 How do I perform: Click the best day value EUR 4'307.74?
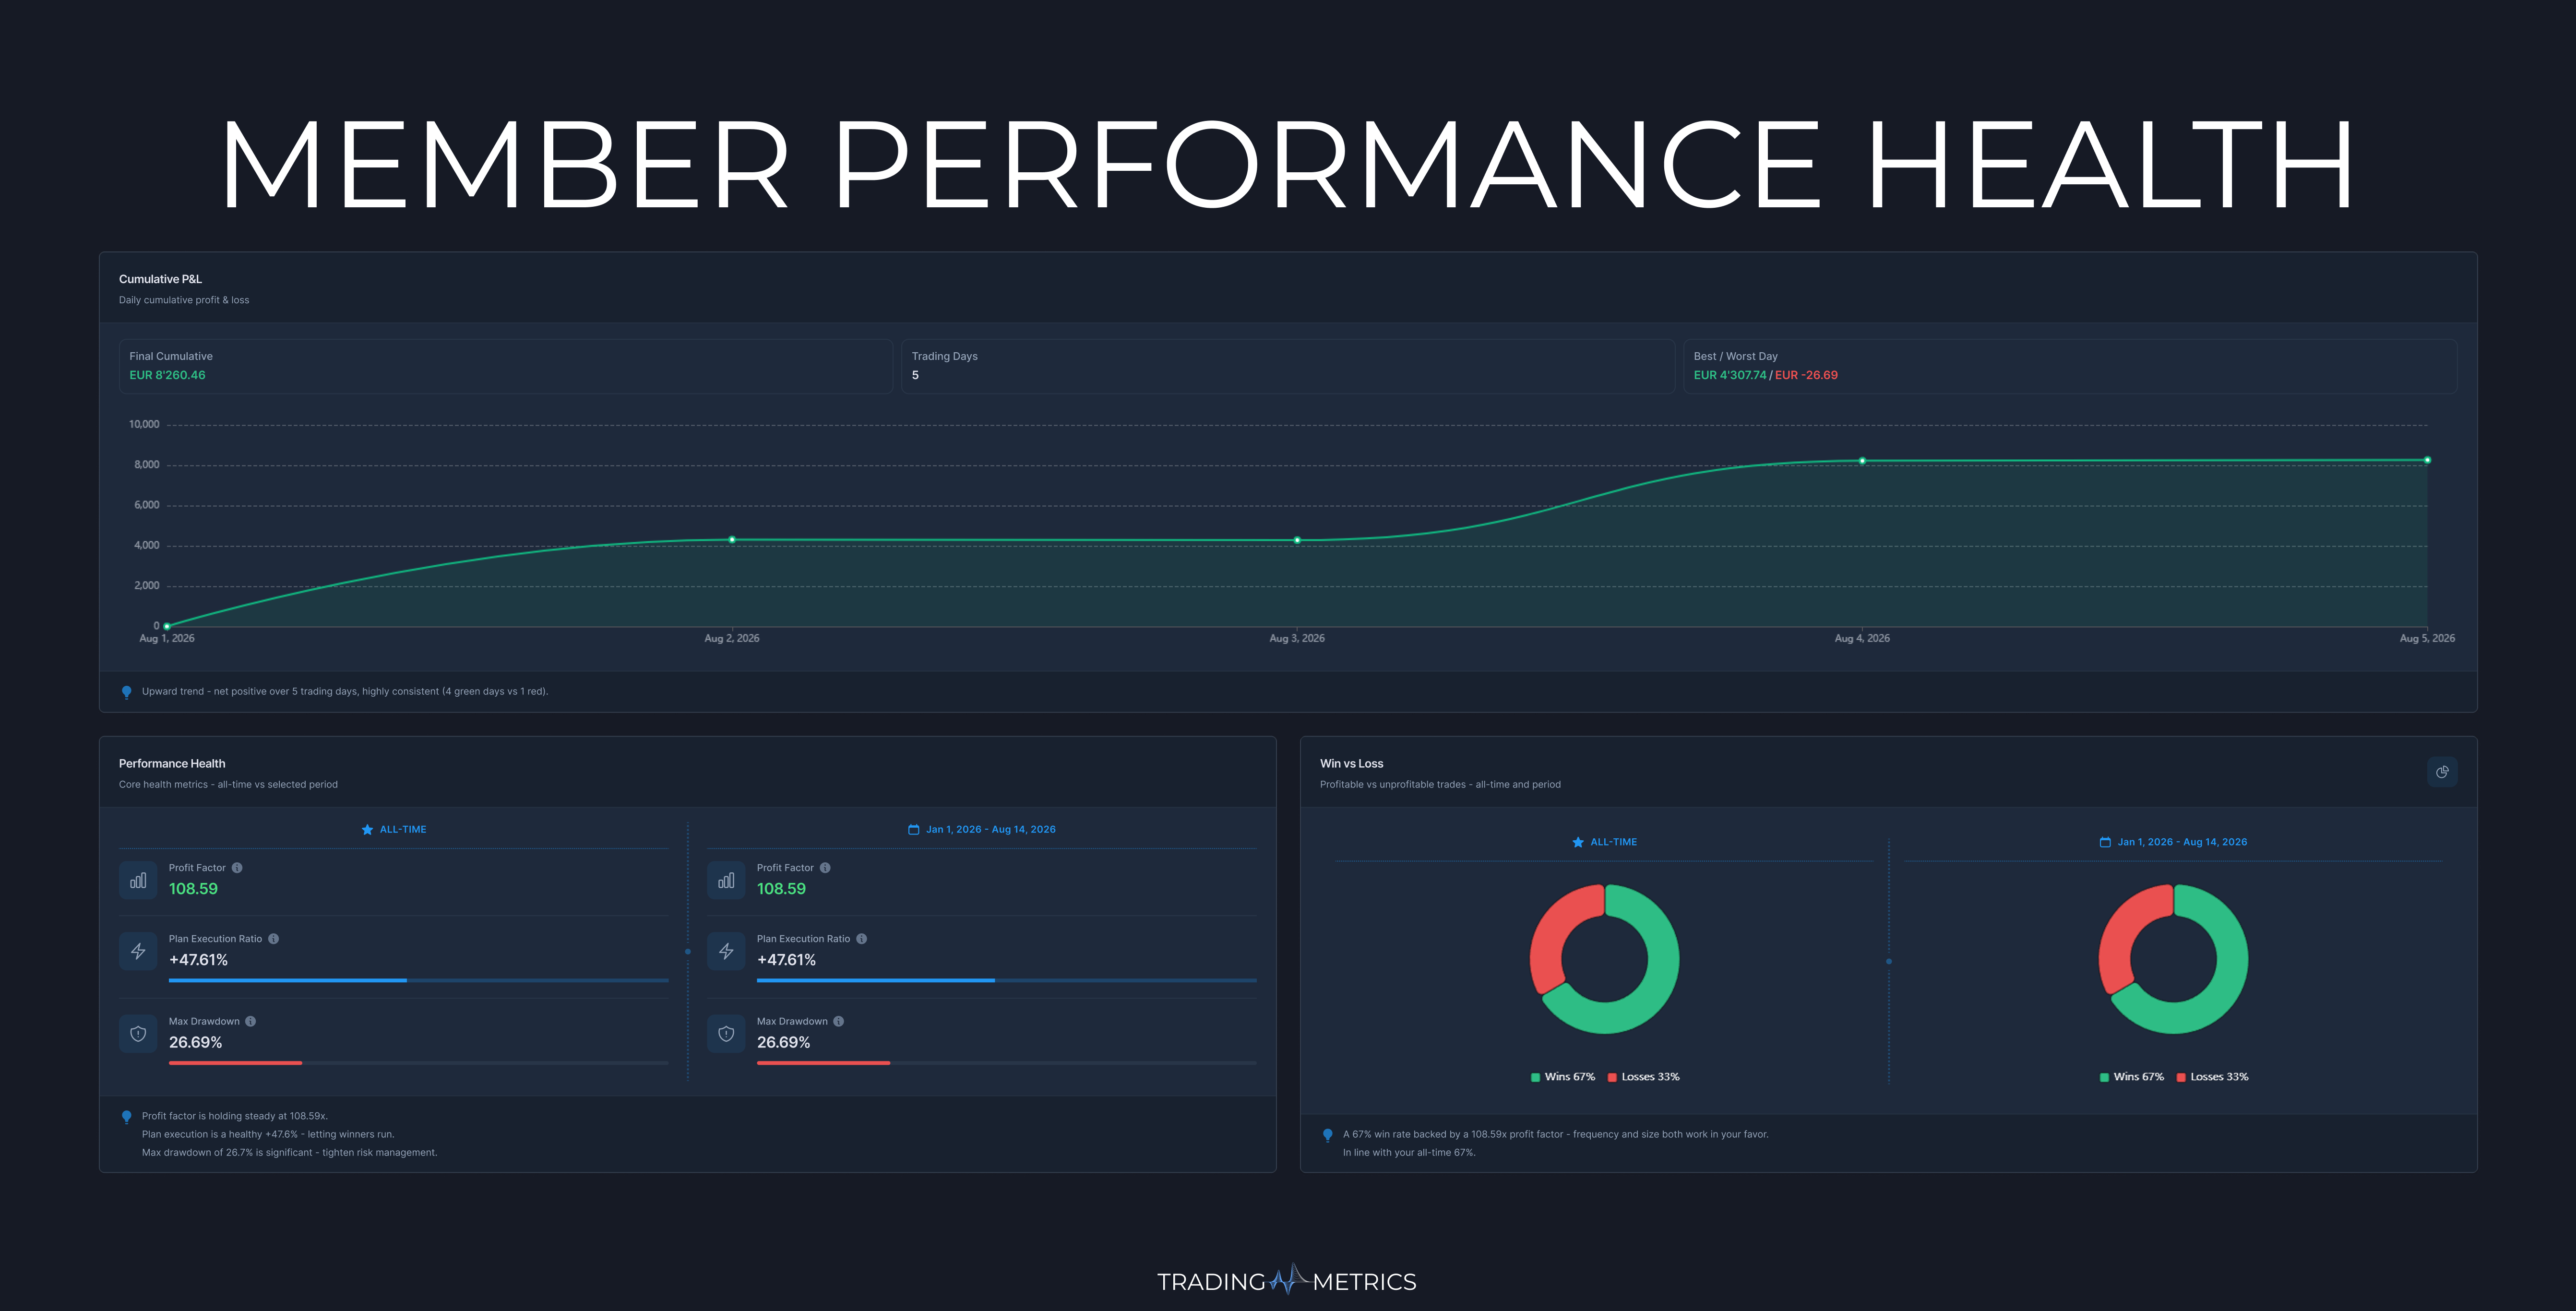tap(1730, 375)
